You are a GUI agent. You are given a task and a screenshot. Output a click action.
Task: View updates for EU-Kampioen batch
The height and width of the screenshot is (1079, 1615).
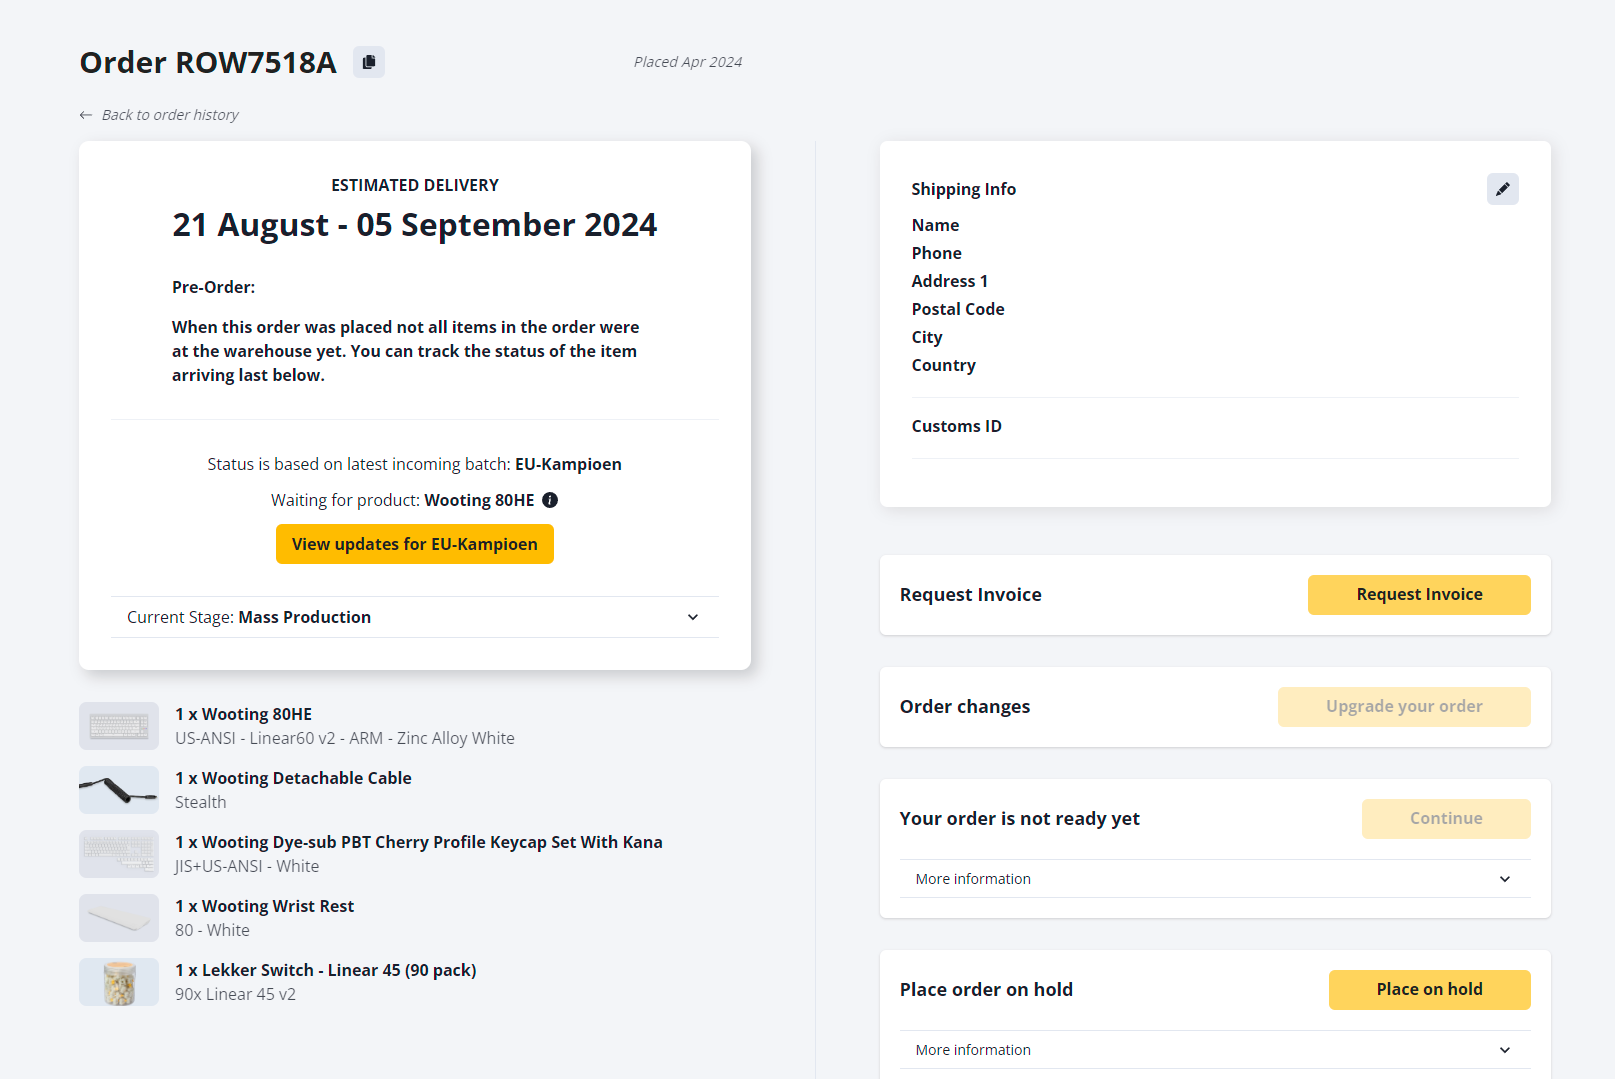pos(414,544)
